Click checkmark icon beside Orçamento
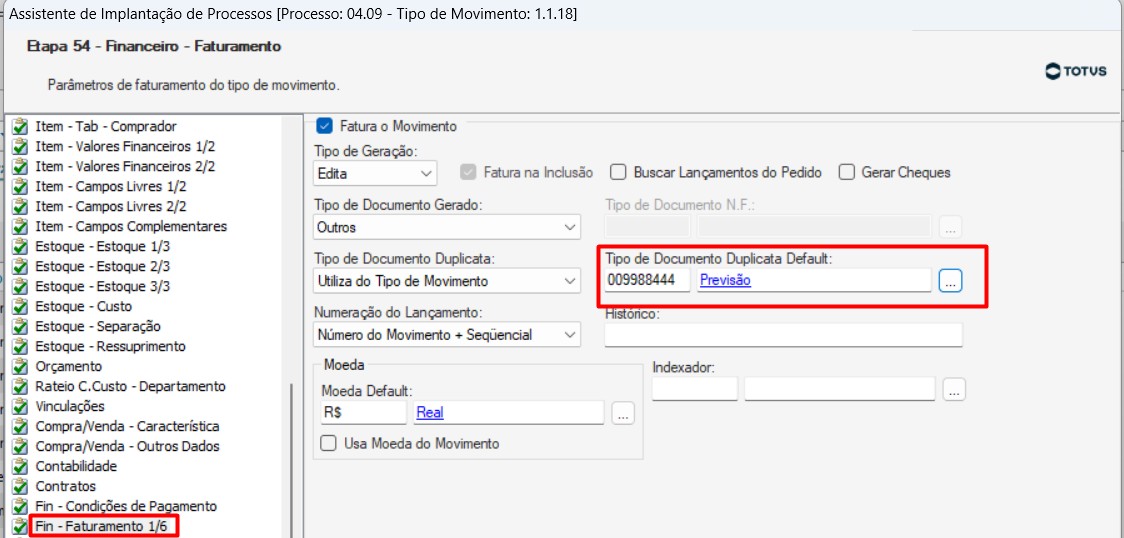The width and height of the screenshot is (1124, 538). click(x=21, y=367)
